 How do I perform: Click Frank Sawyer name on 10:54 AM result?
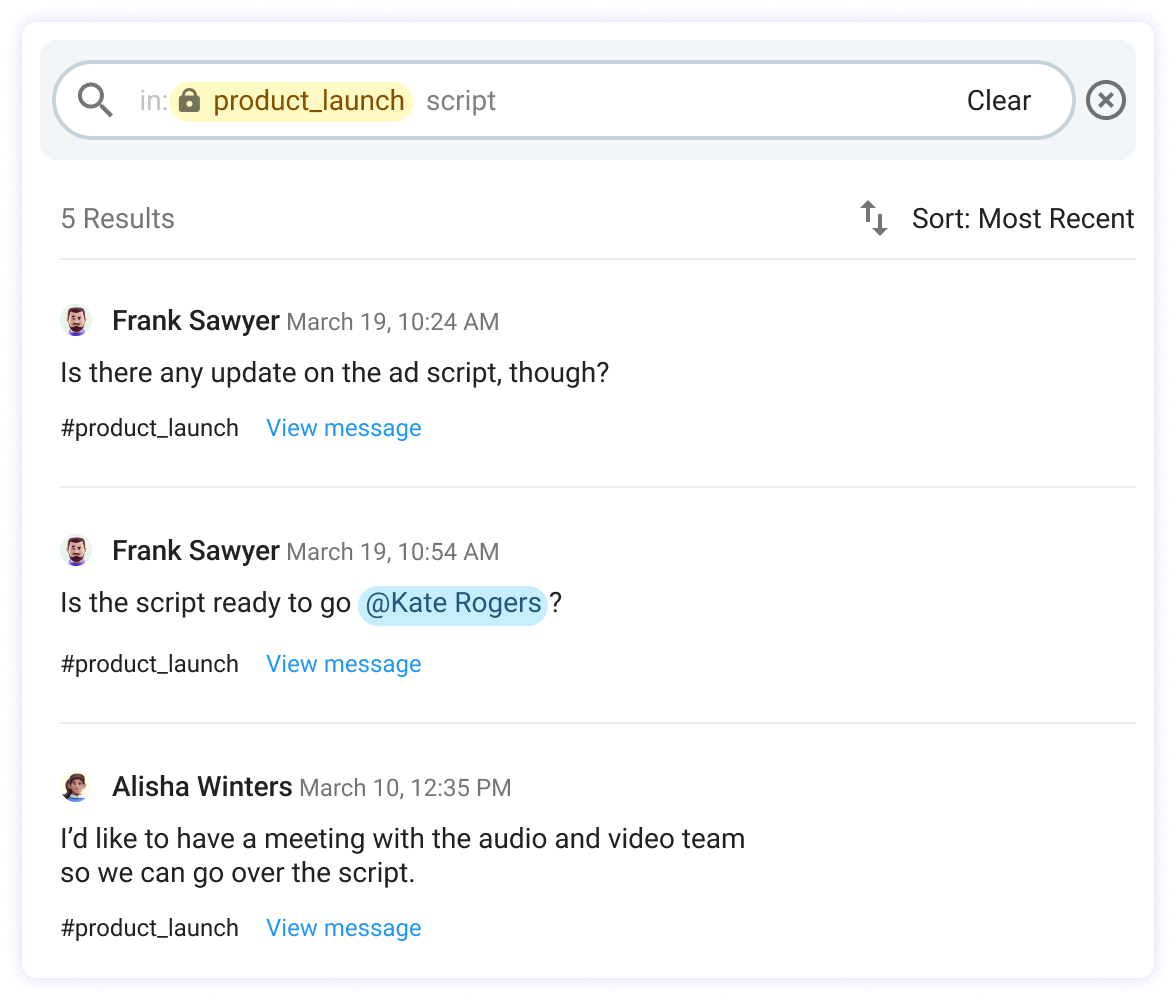pos(196,551)
